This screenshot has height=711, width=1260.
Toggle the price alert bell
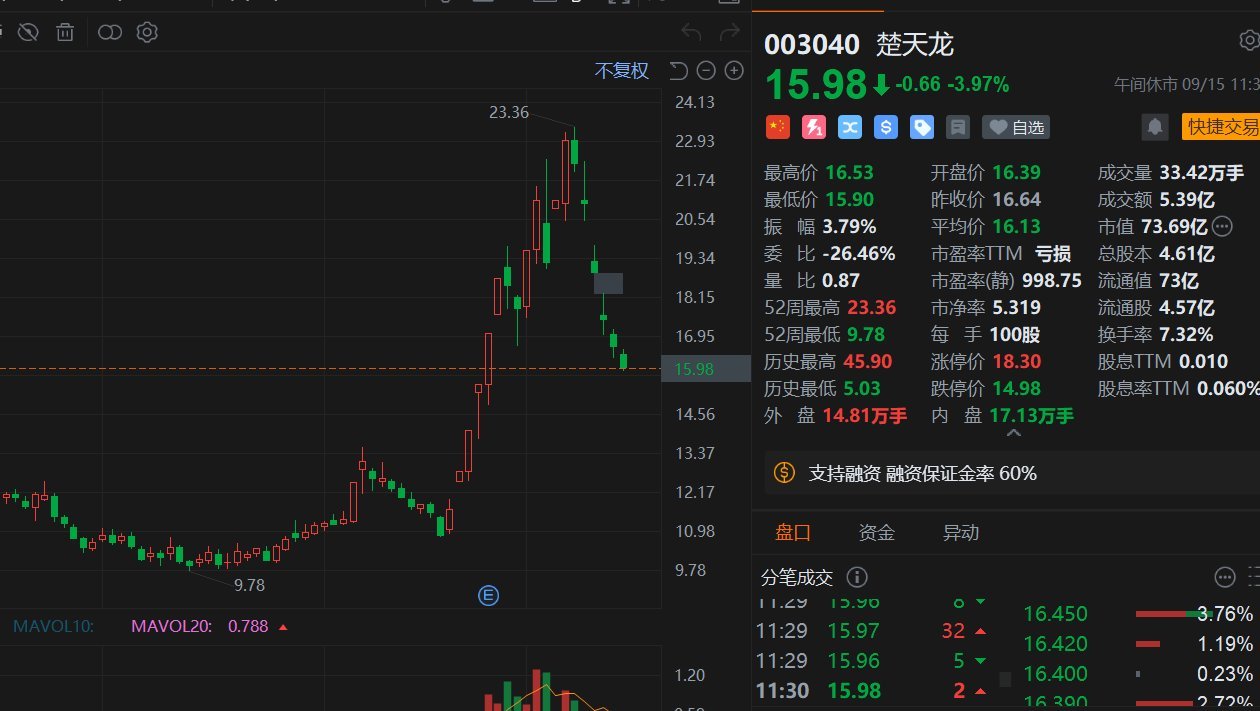click(x=1155, y=127)
